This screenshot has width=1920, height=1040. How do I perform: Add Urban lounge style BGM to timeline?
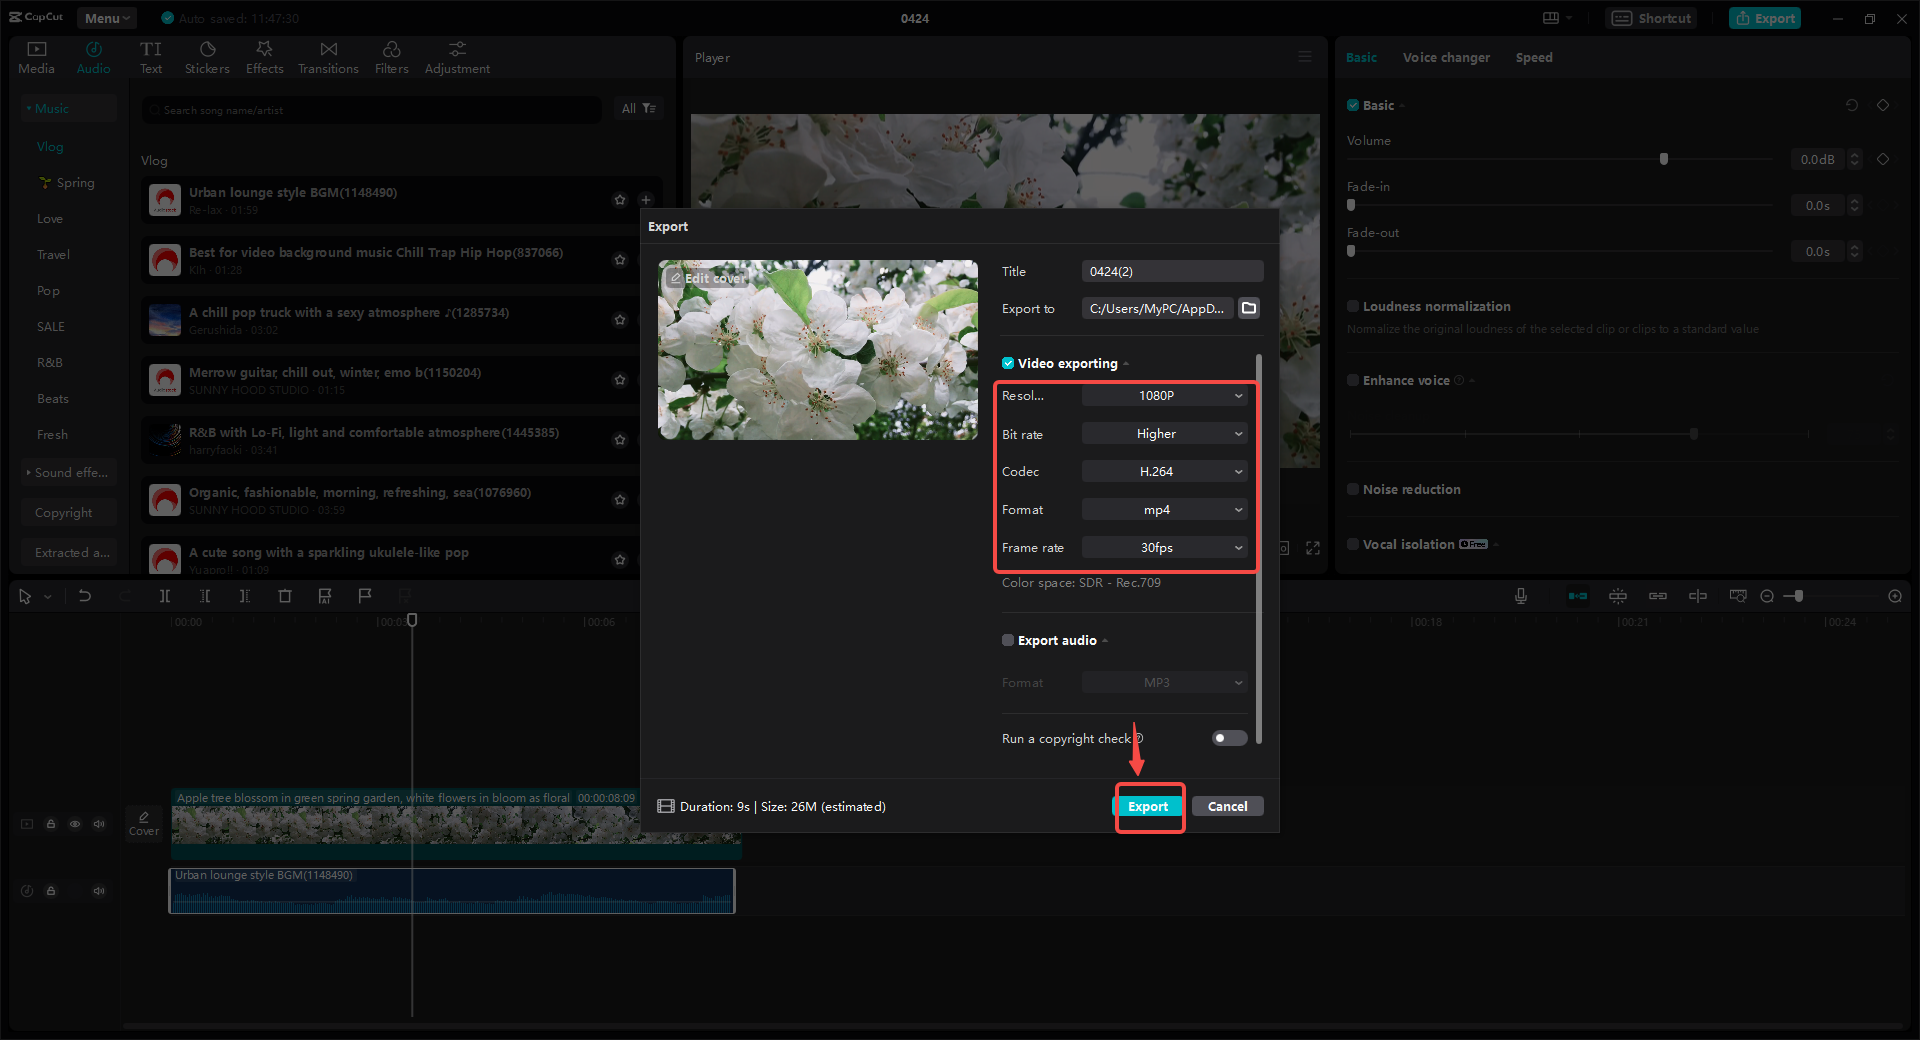tap(646, 200)
